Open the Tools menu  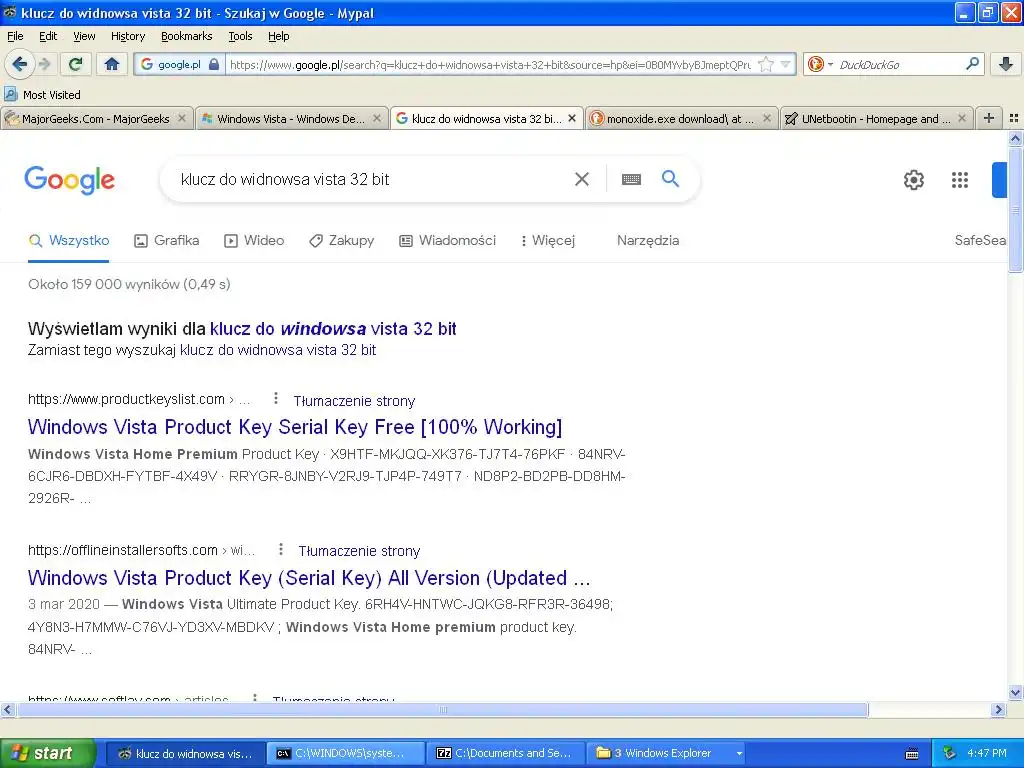(x=240, y=36)
